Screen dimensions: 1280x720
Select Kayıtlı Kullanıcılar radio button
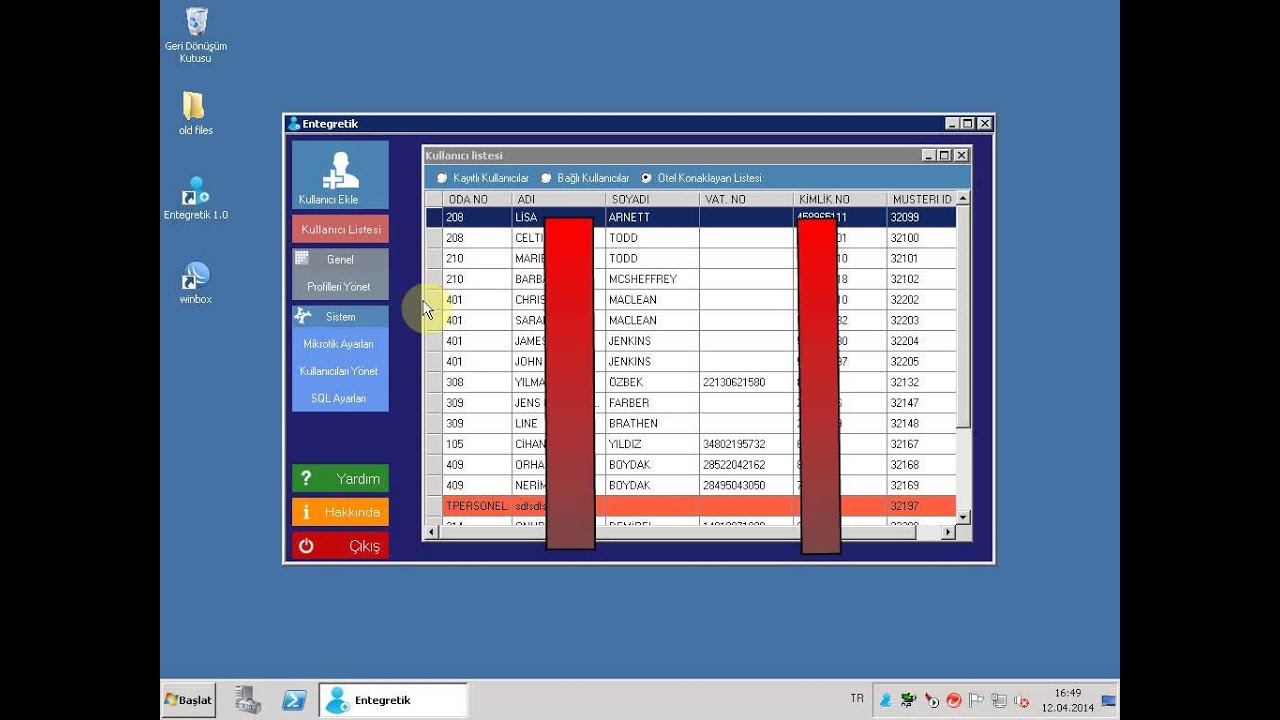click(442, 178)
